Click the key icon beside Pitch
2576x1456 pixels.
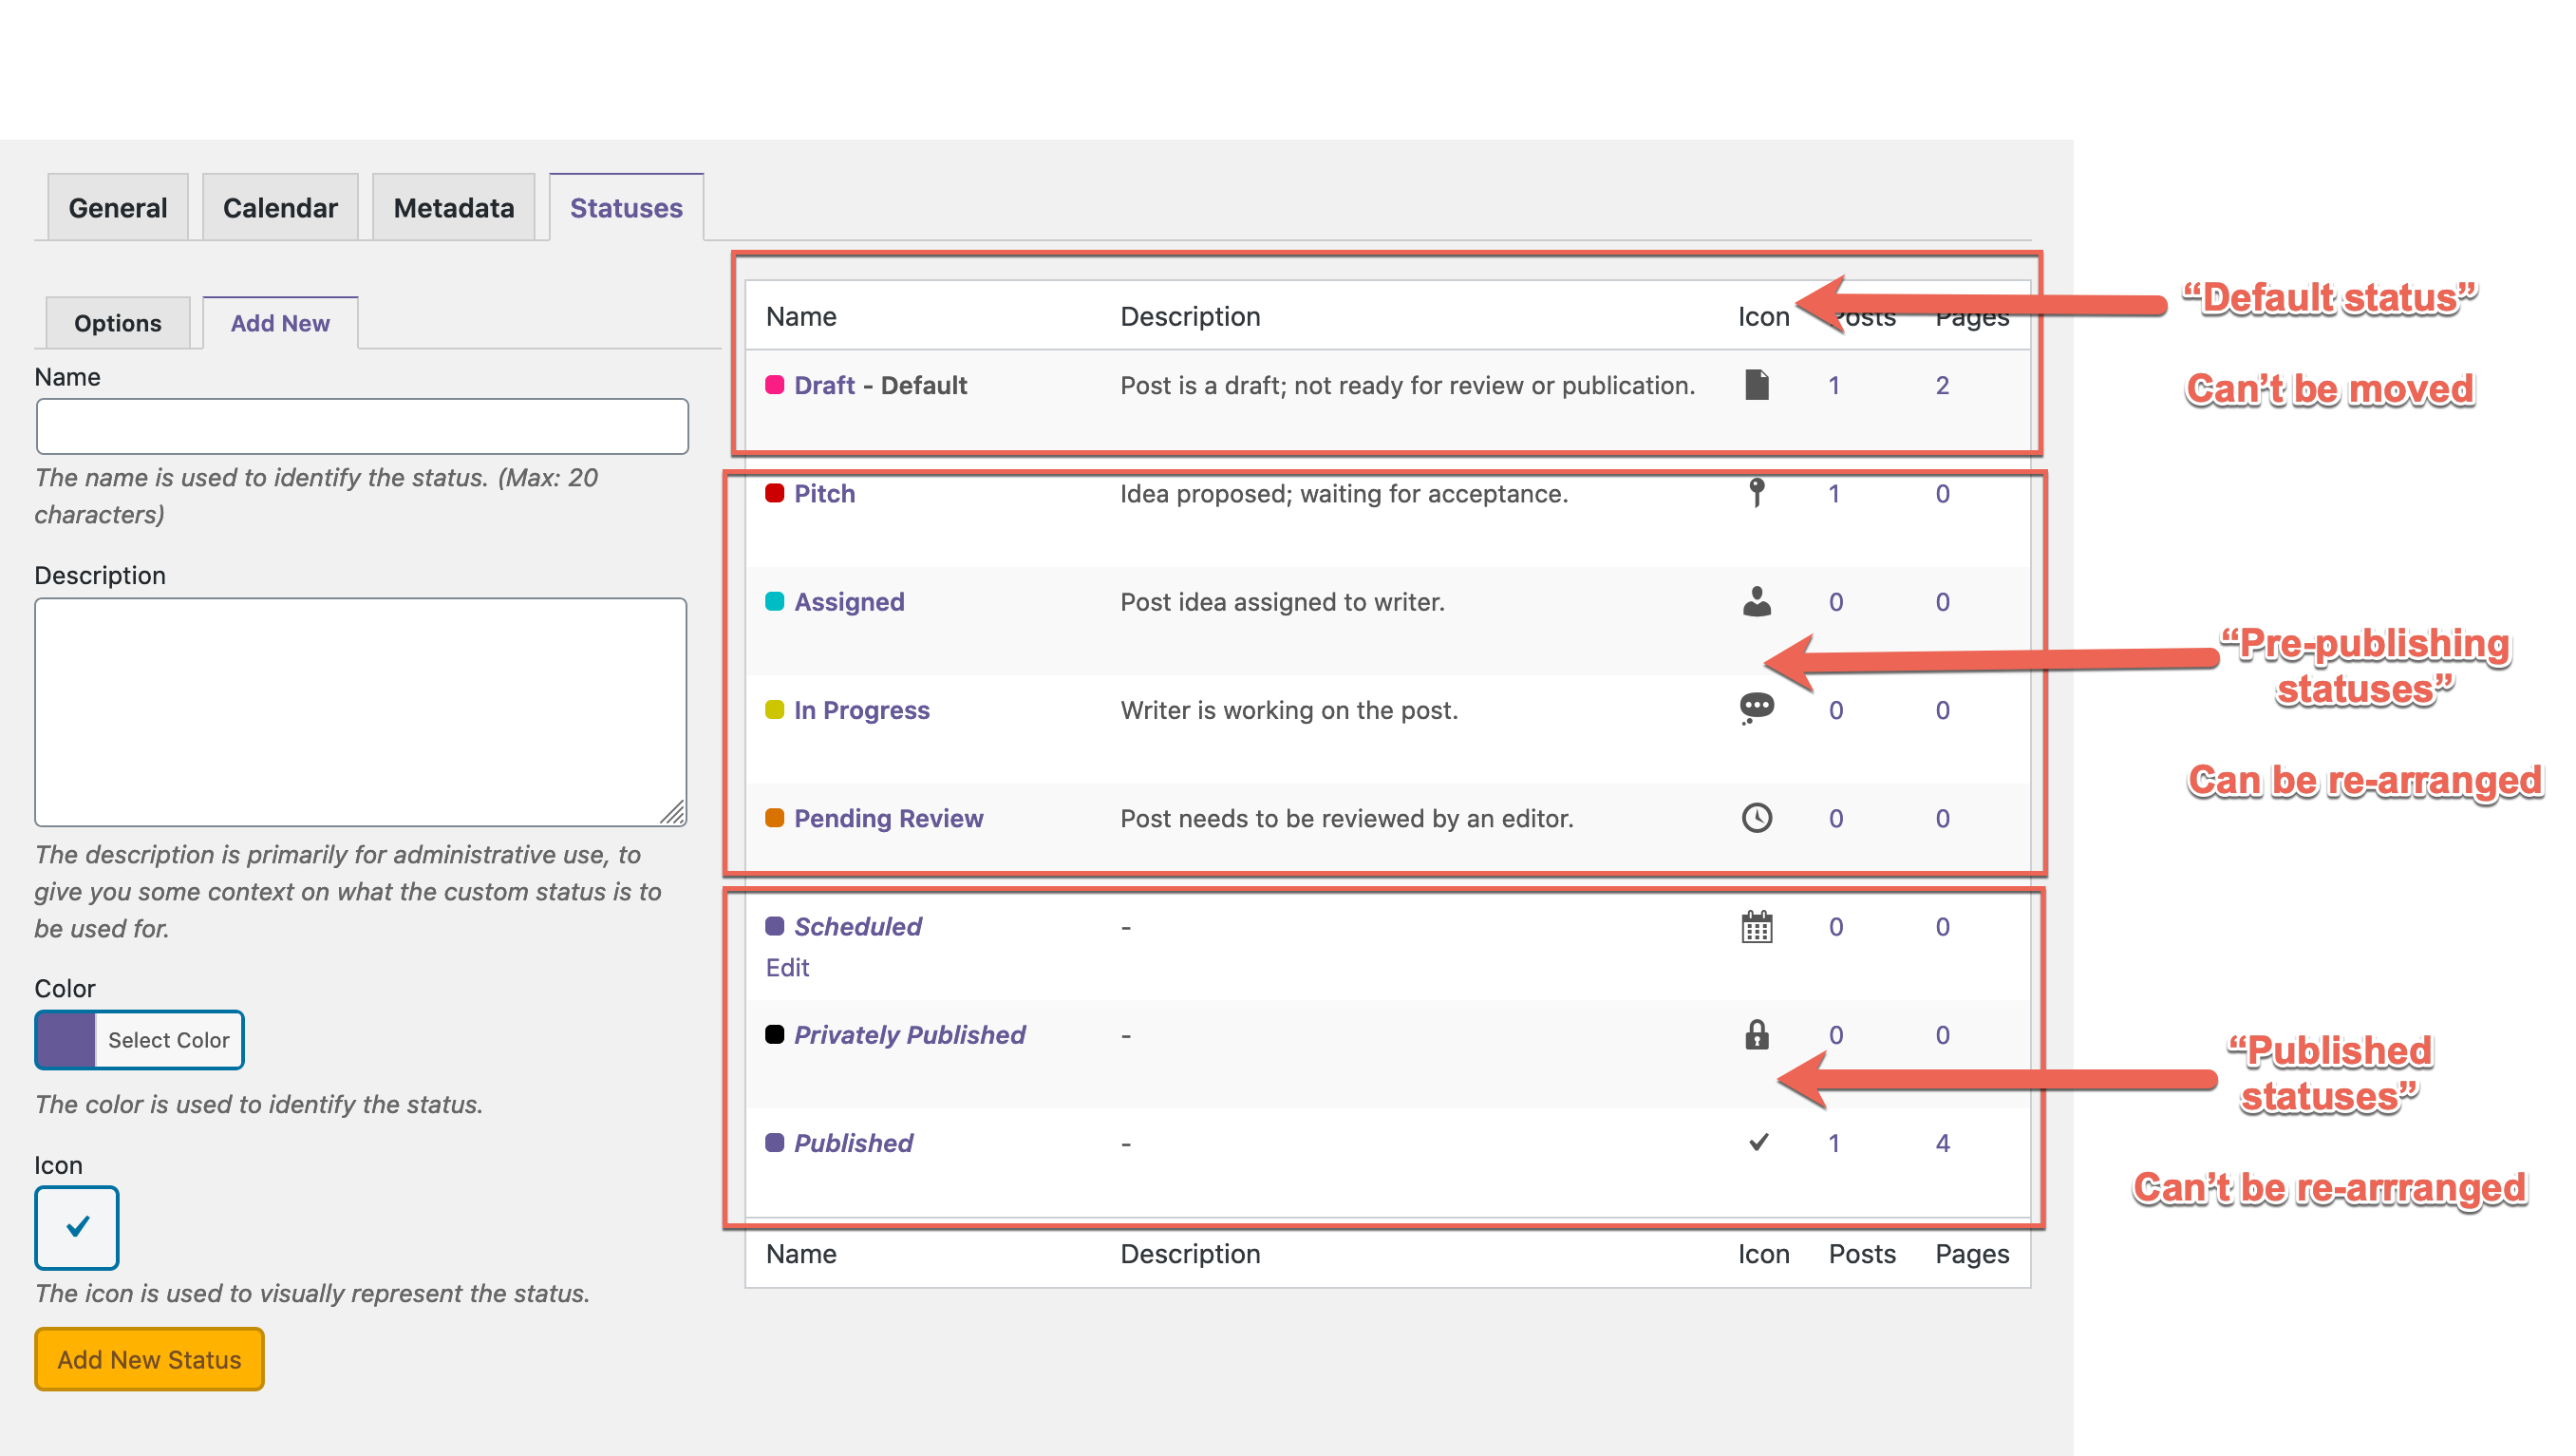point(1756,493)
